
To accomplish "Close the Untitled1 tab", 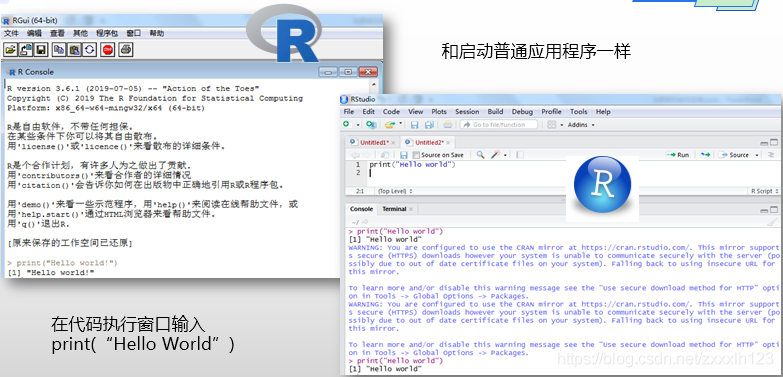I will point(393,143).
